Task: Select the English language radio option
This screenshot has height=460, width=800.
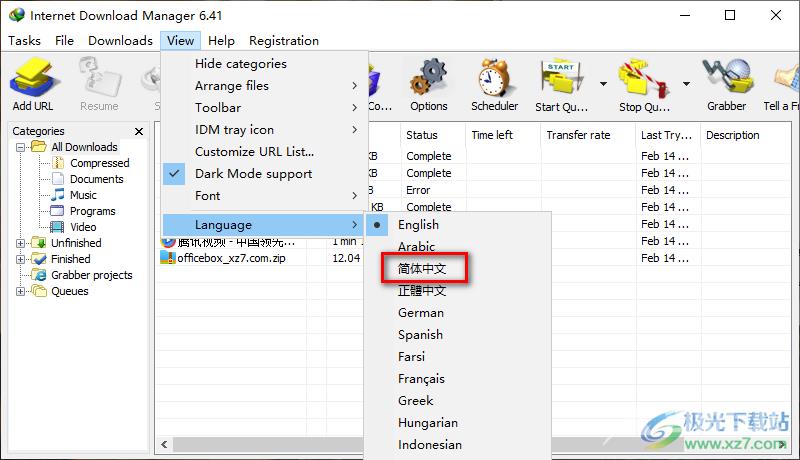Action: click(377, 224)
